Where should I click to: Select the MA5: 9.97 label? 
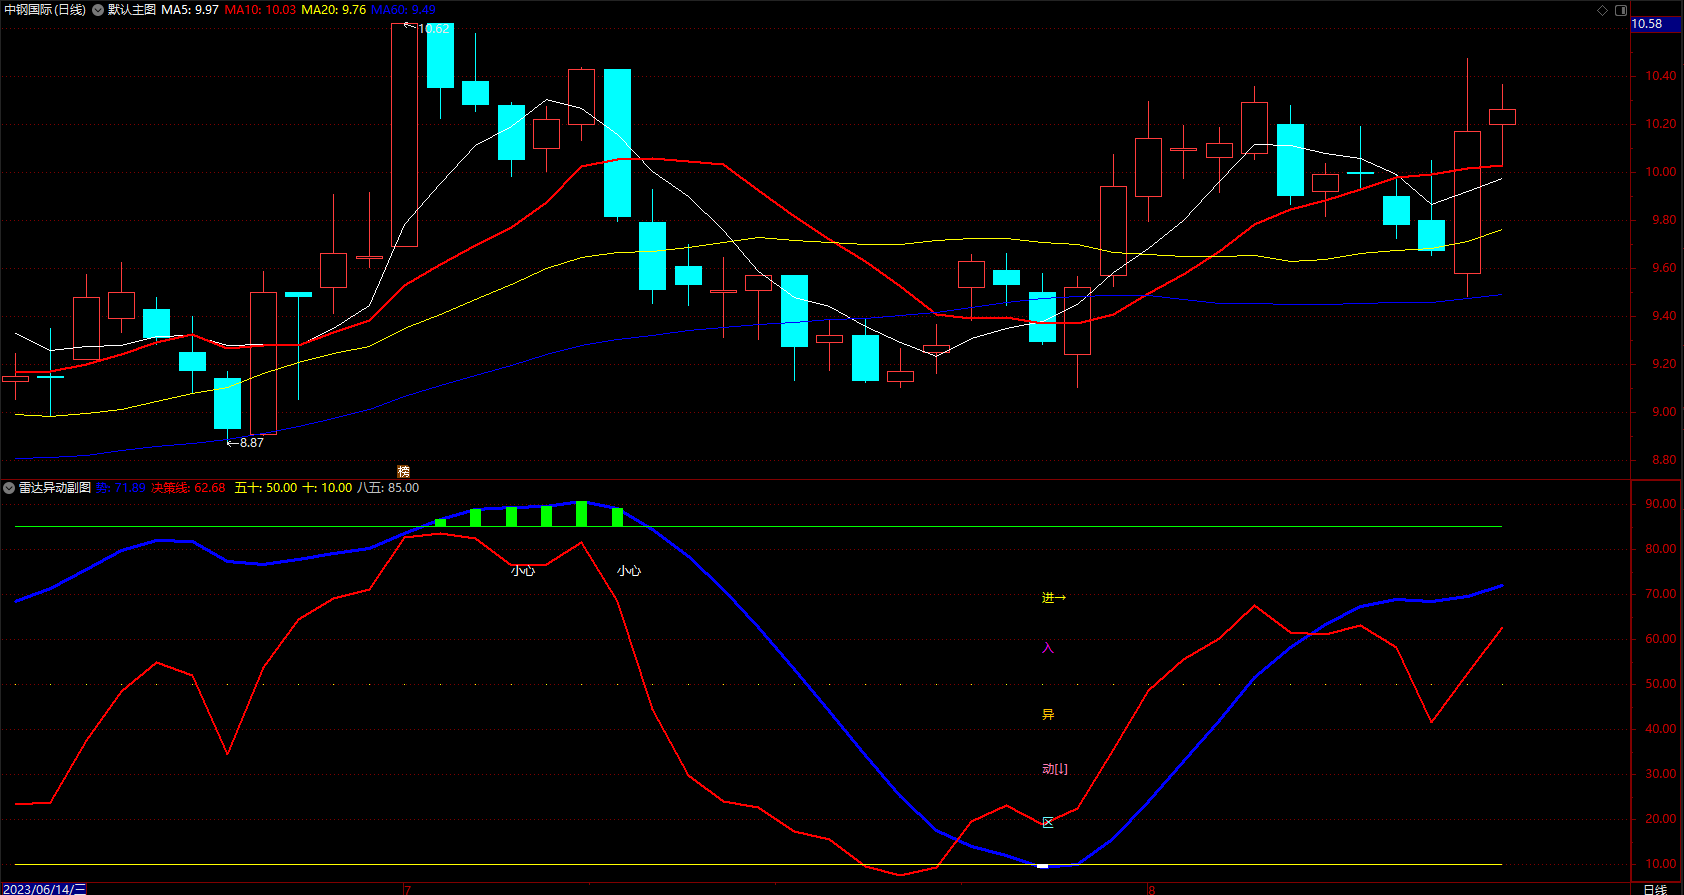(190, 10)
